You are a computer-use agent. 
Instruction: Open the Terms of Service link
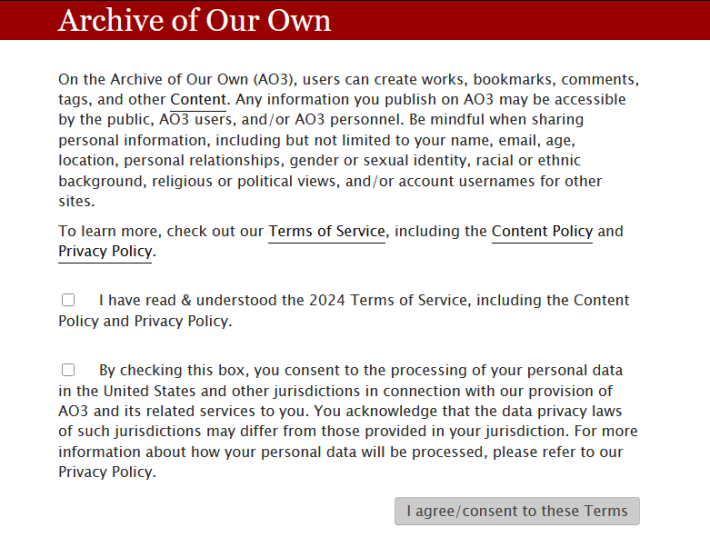(x=326, y=231)
